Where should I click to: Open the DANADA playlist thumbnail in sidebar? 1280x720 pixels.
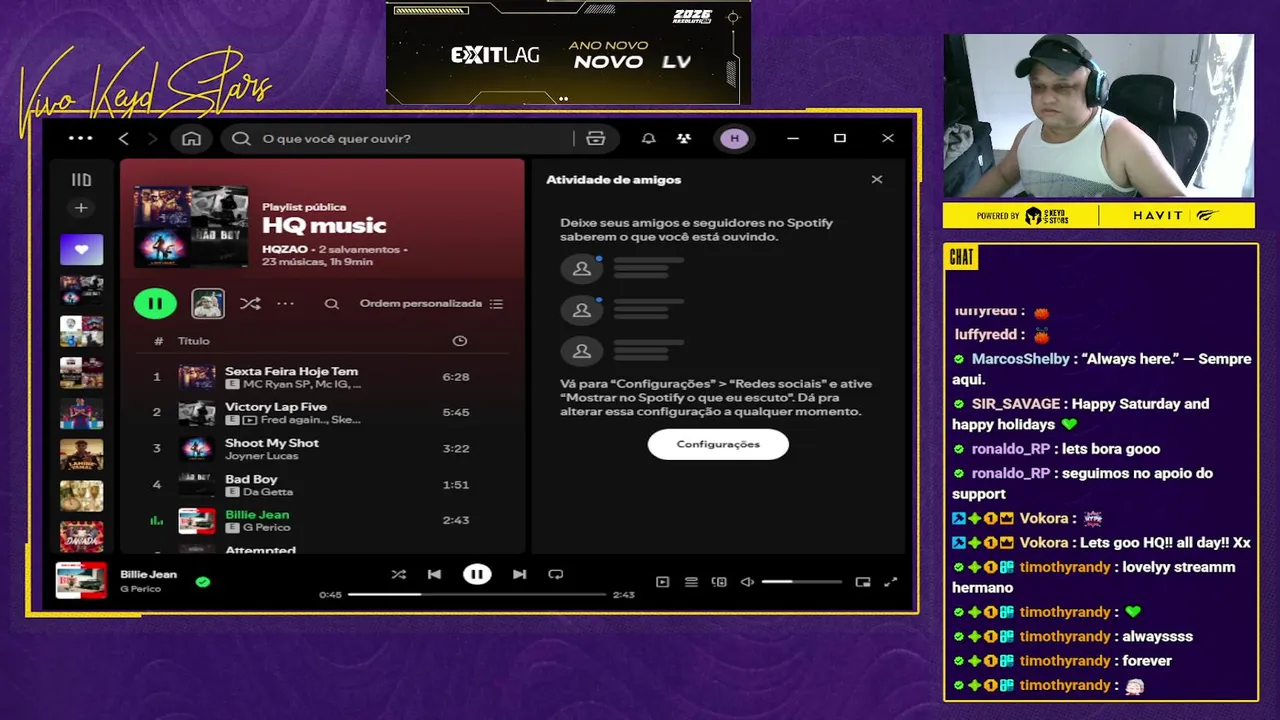click(81, 537)
